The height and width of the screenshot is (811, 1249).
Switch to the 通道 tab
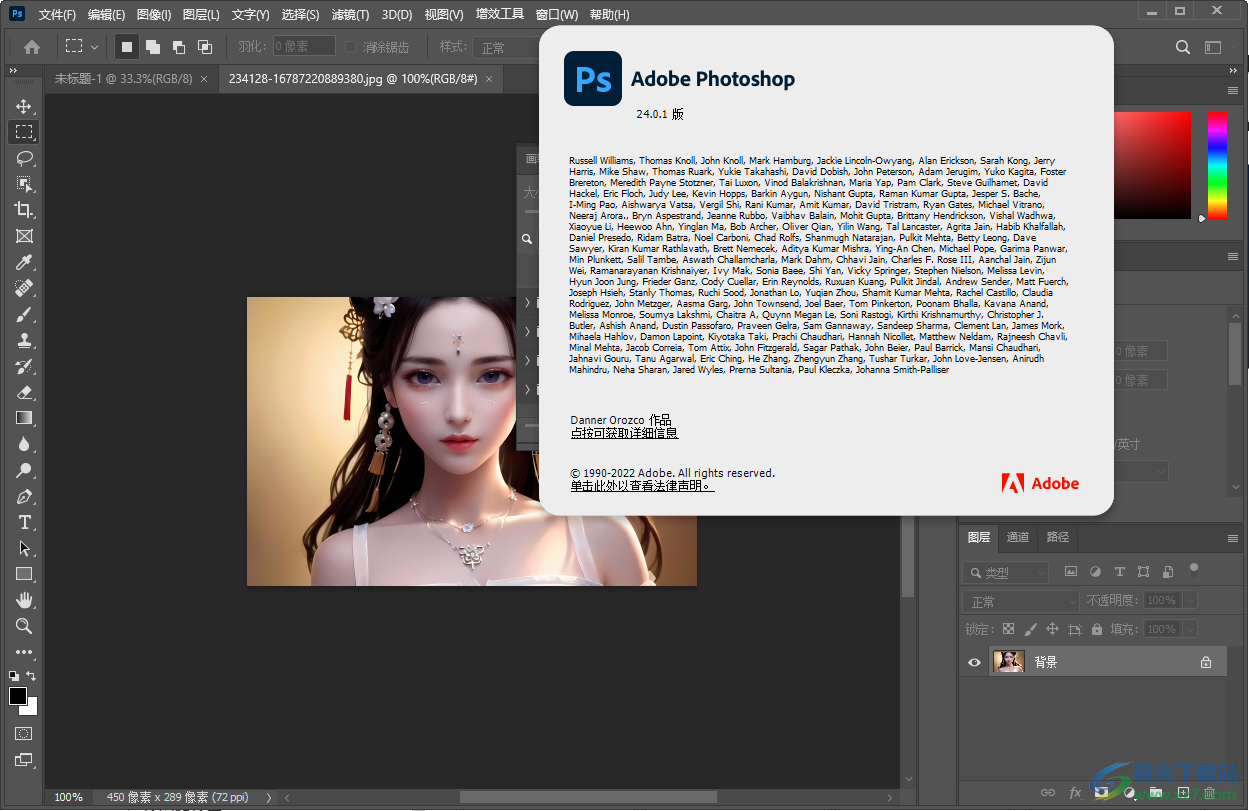1018,537
